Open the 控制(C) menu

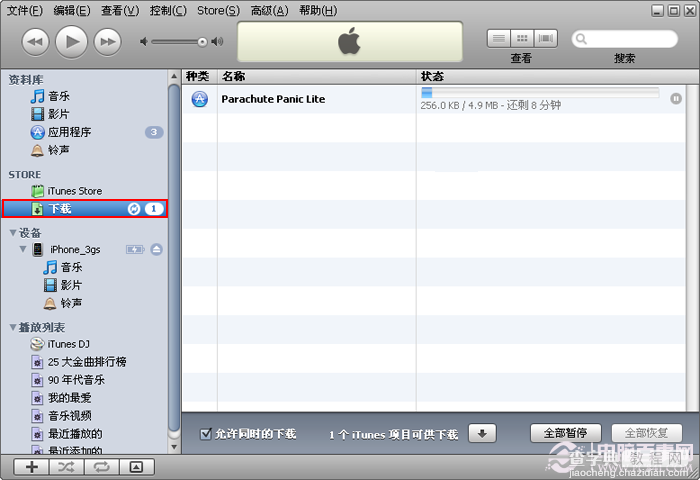168,10
